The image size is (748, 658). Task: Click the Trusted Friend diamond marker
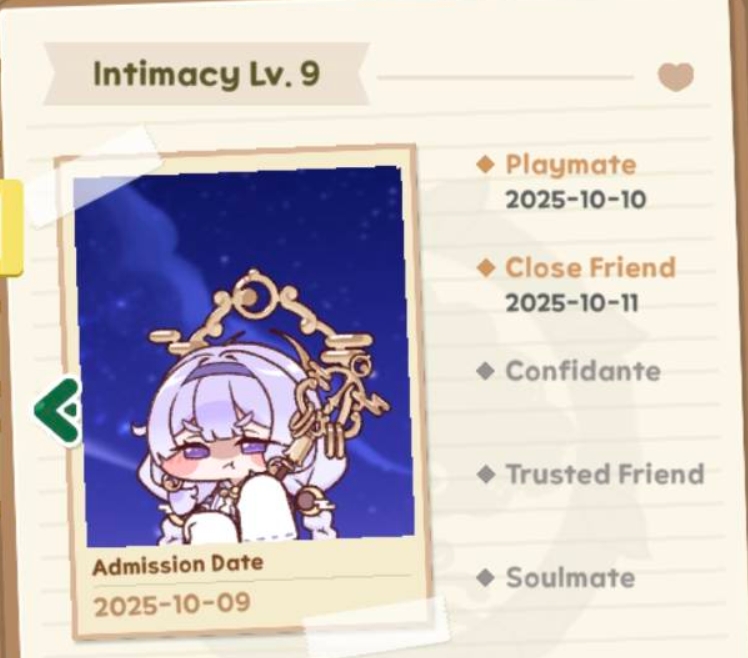[486, 474]
